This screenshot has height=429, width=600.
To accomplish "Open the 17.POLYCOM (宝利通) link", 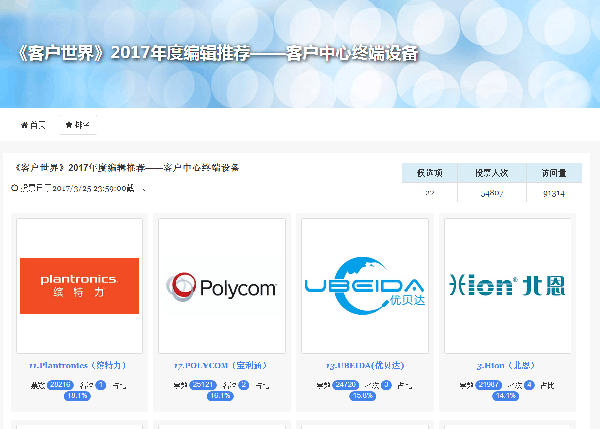I will pos(222,366).
